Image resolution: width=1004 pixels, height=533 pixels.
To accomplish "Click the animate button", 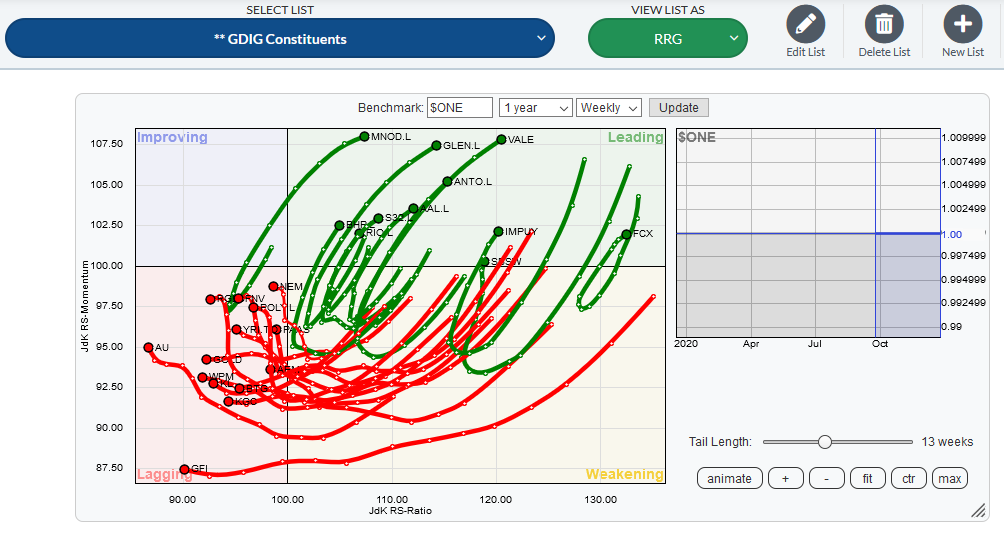I will tap(729, 479).
